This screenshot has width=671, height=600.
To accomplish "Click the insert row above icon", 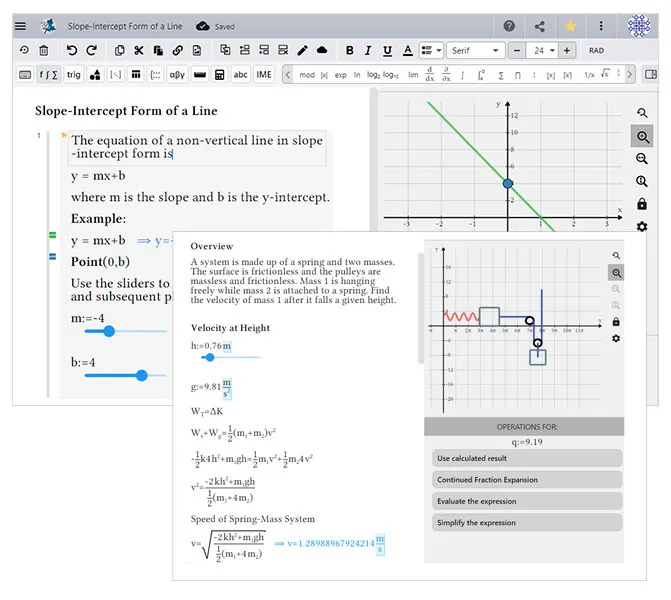I will pyautogui.click(x=245, y=50).
